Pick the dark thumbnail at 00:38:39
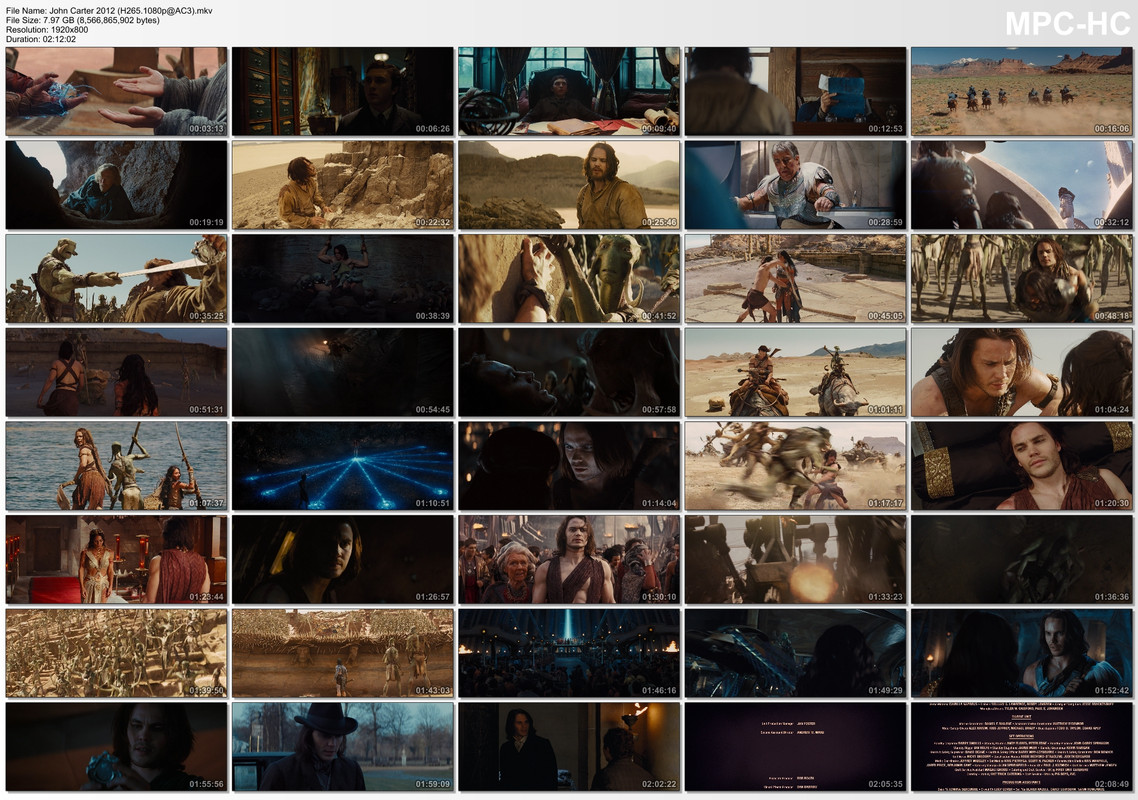 pos(343,279)
